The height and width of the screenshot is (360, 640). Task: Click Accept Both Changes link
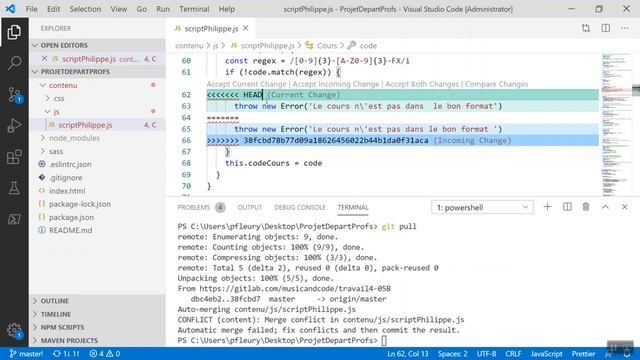tap(422, 84)
